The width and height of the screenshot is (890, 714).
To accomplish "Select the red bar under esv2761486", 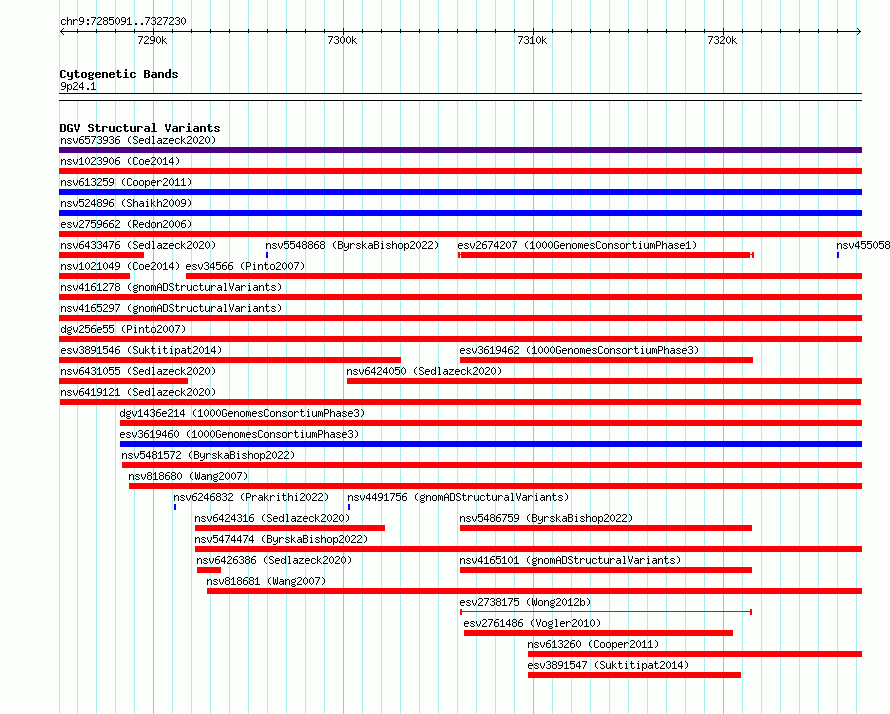I will (x=598, y=633).
